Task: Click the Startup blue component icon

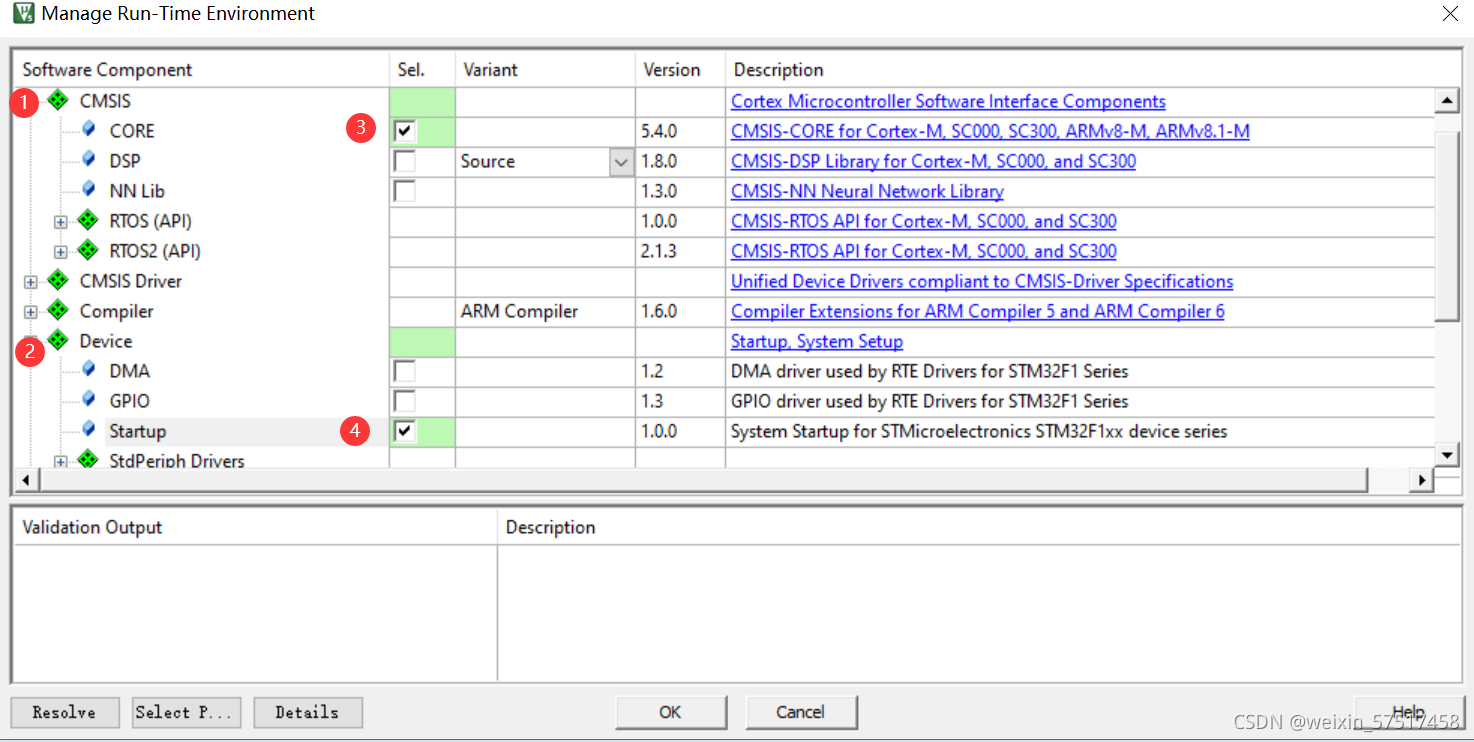Action: point(89,429)
